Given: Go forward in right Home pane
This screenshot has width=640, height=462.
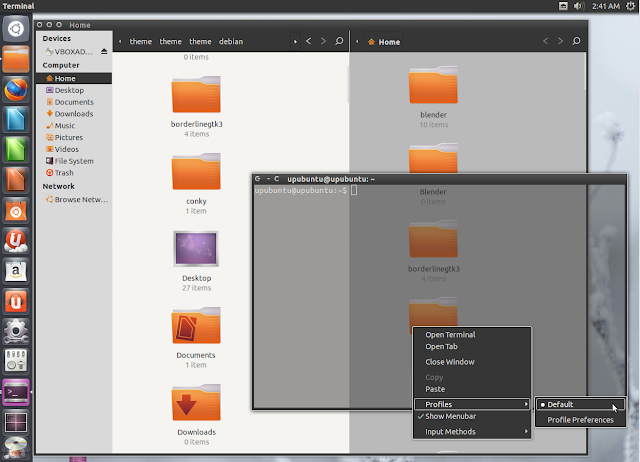Looking at the screenshot, I should pyautogui.click(x=560, y=41).
